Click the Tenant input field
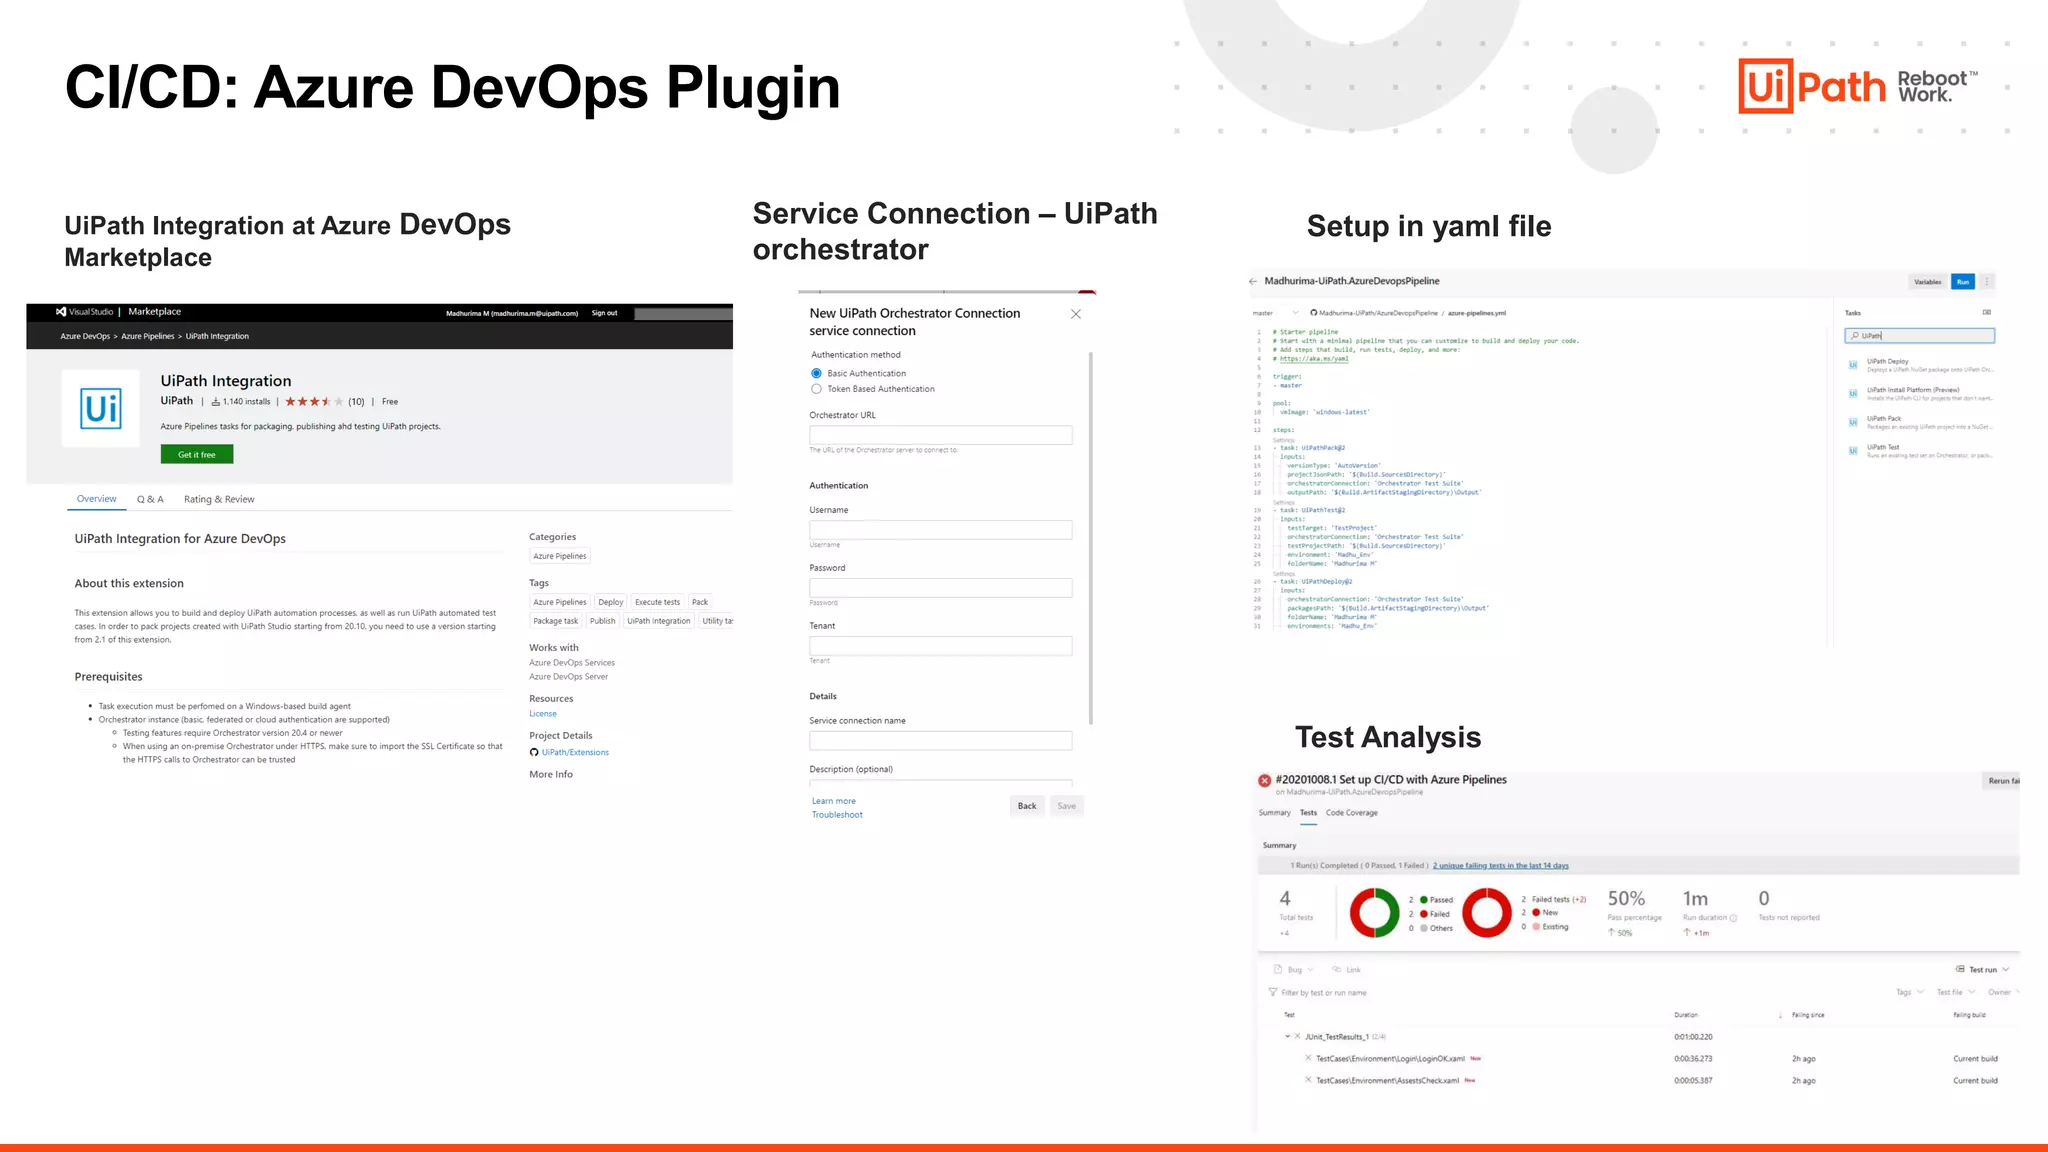 (x=941, y=646)
